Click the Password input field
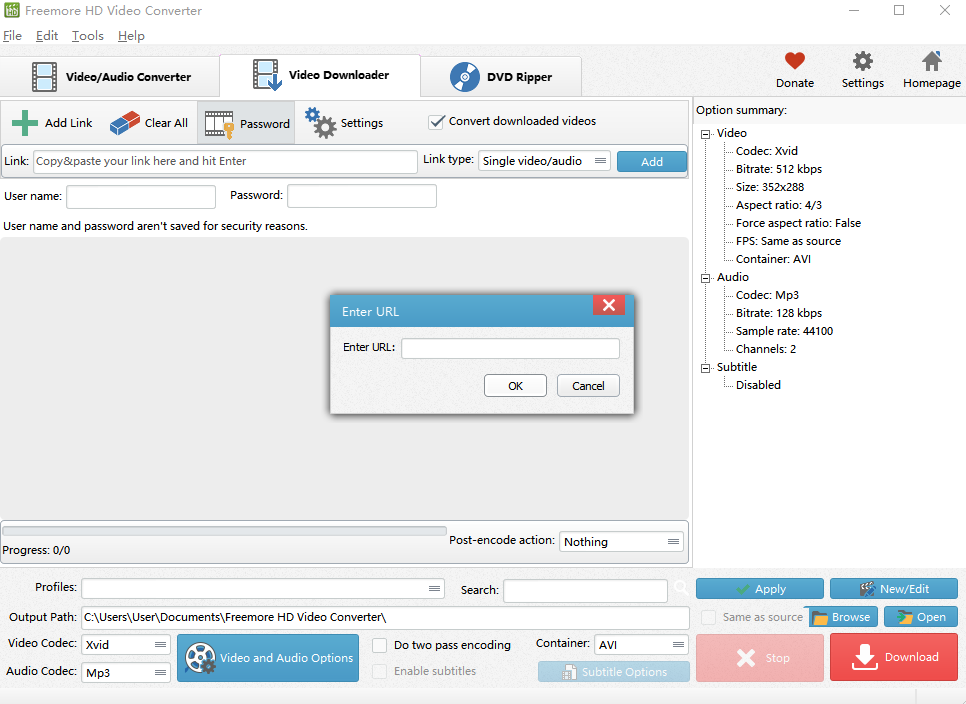 point(362,196)
